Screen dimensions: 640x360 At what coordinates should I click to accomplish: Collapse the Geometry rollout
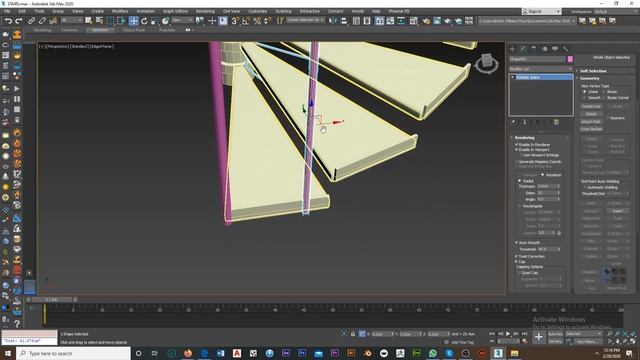590,78
